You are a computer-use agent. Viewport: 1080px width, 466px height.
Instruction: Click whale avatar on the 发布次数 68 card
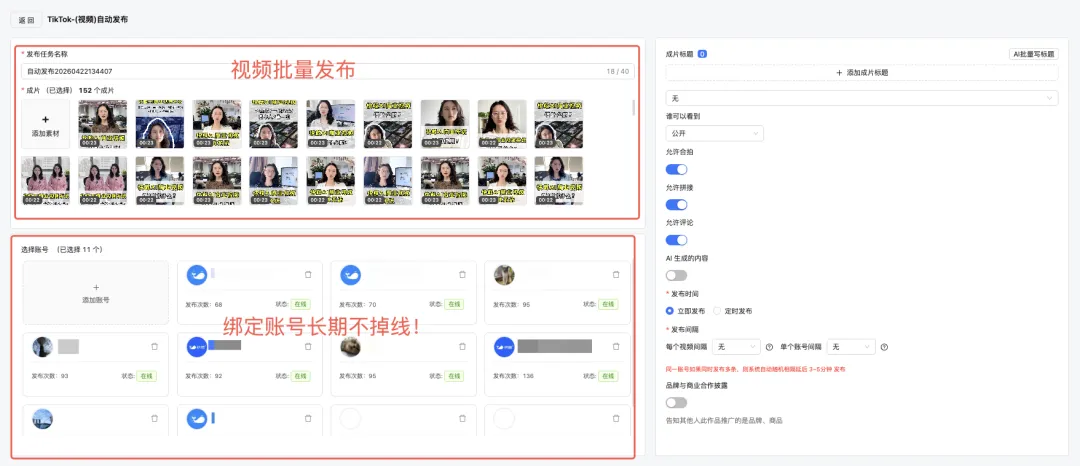(197, 275)
